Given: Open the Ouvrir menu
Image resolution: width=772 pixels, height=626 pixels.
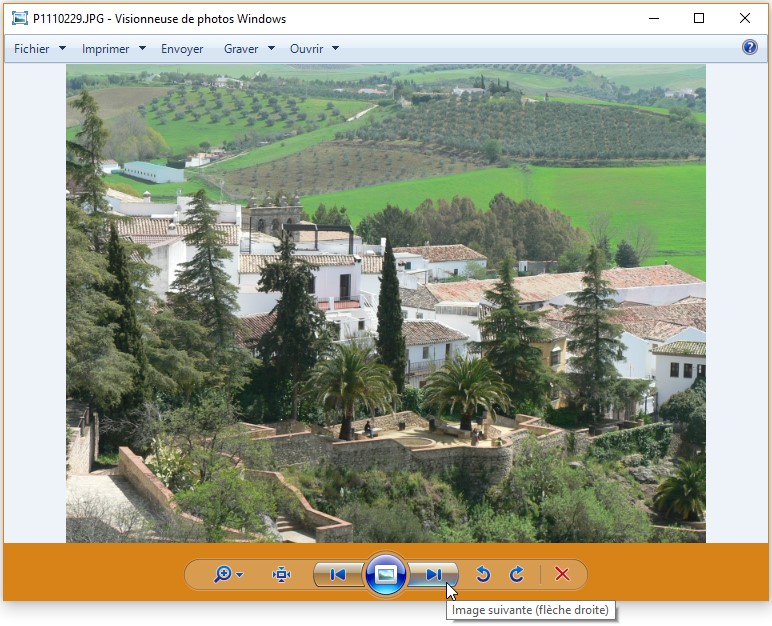Looking at the screenshot, I should tap(306, 49).
